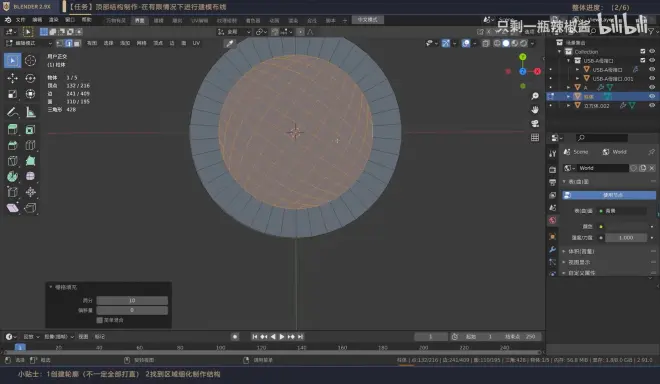Select the Poly Build tool

tap(30, 161)
